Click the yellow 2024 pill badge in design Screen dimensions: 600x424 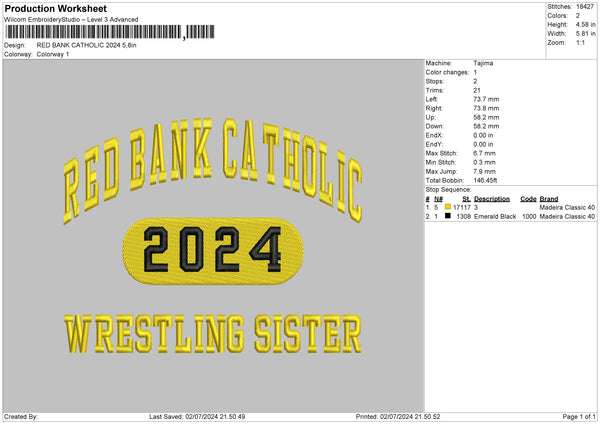coord(213,251)
